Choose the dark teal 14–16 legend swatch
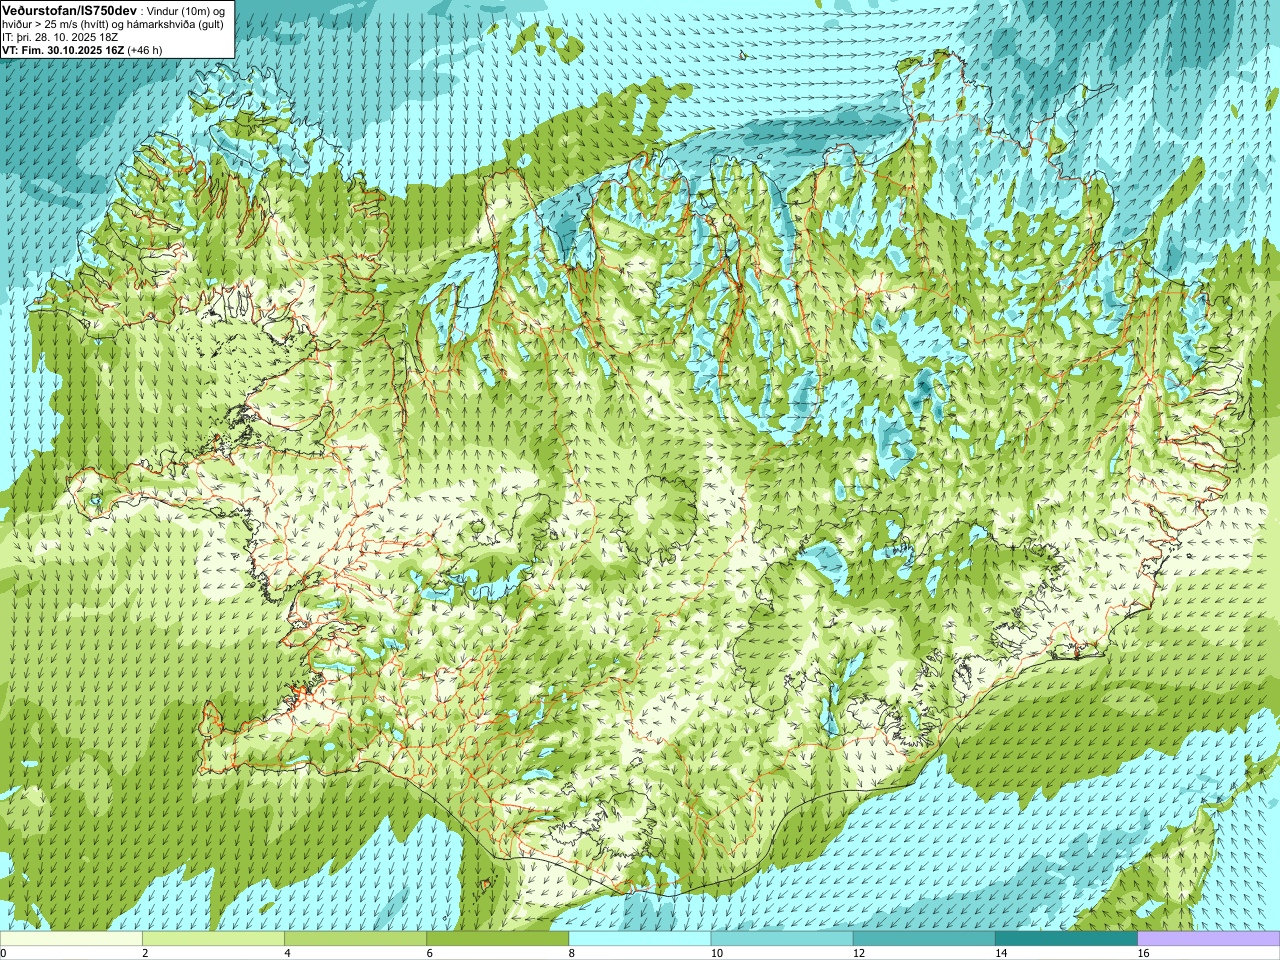This screenshot has height=960, width=1280. click(x=1065, y=939)
